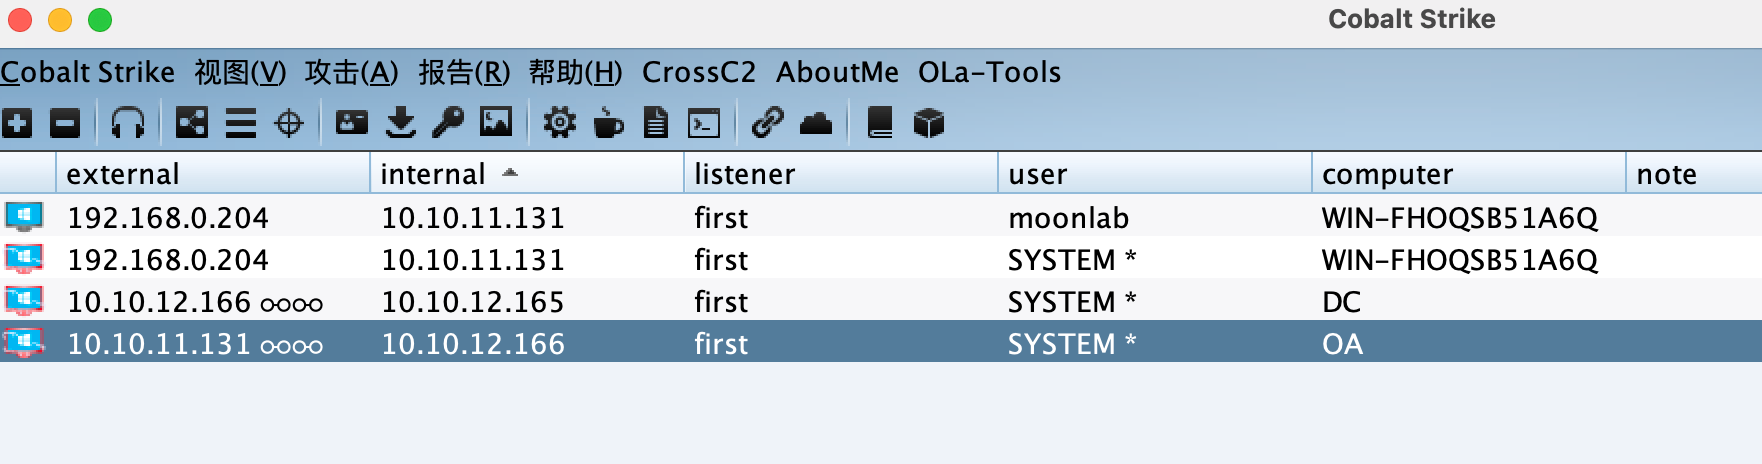Click the computer column header
This screenshot has height=464, width=1762.
click(1387, 174)
